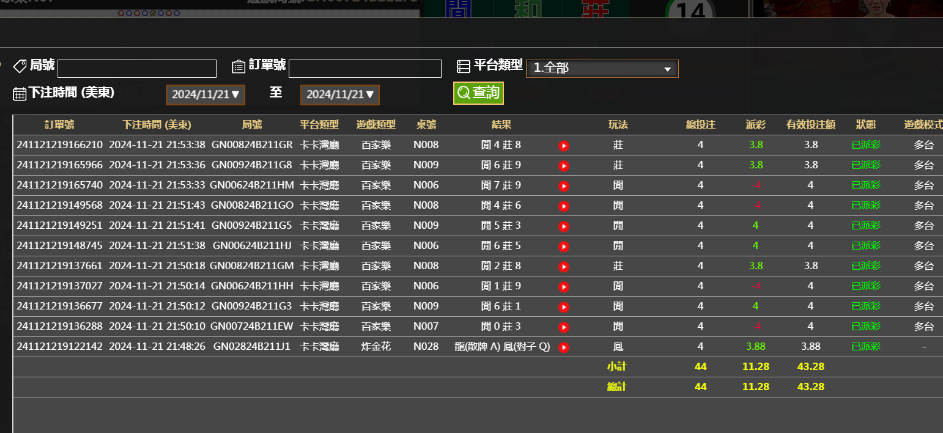Click the 遊戲類型 column header
The image size is (943, 433).
pos(376,125)
